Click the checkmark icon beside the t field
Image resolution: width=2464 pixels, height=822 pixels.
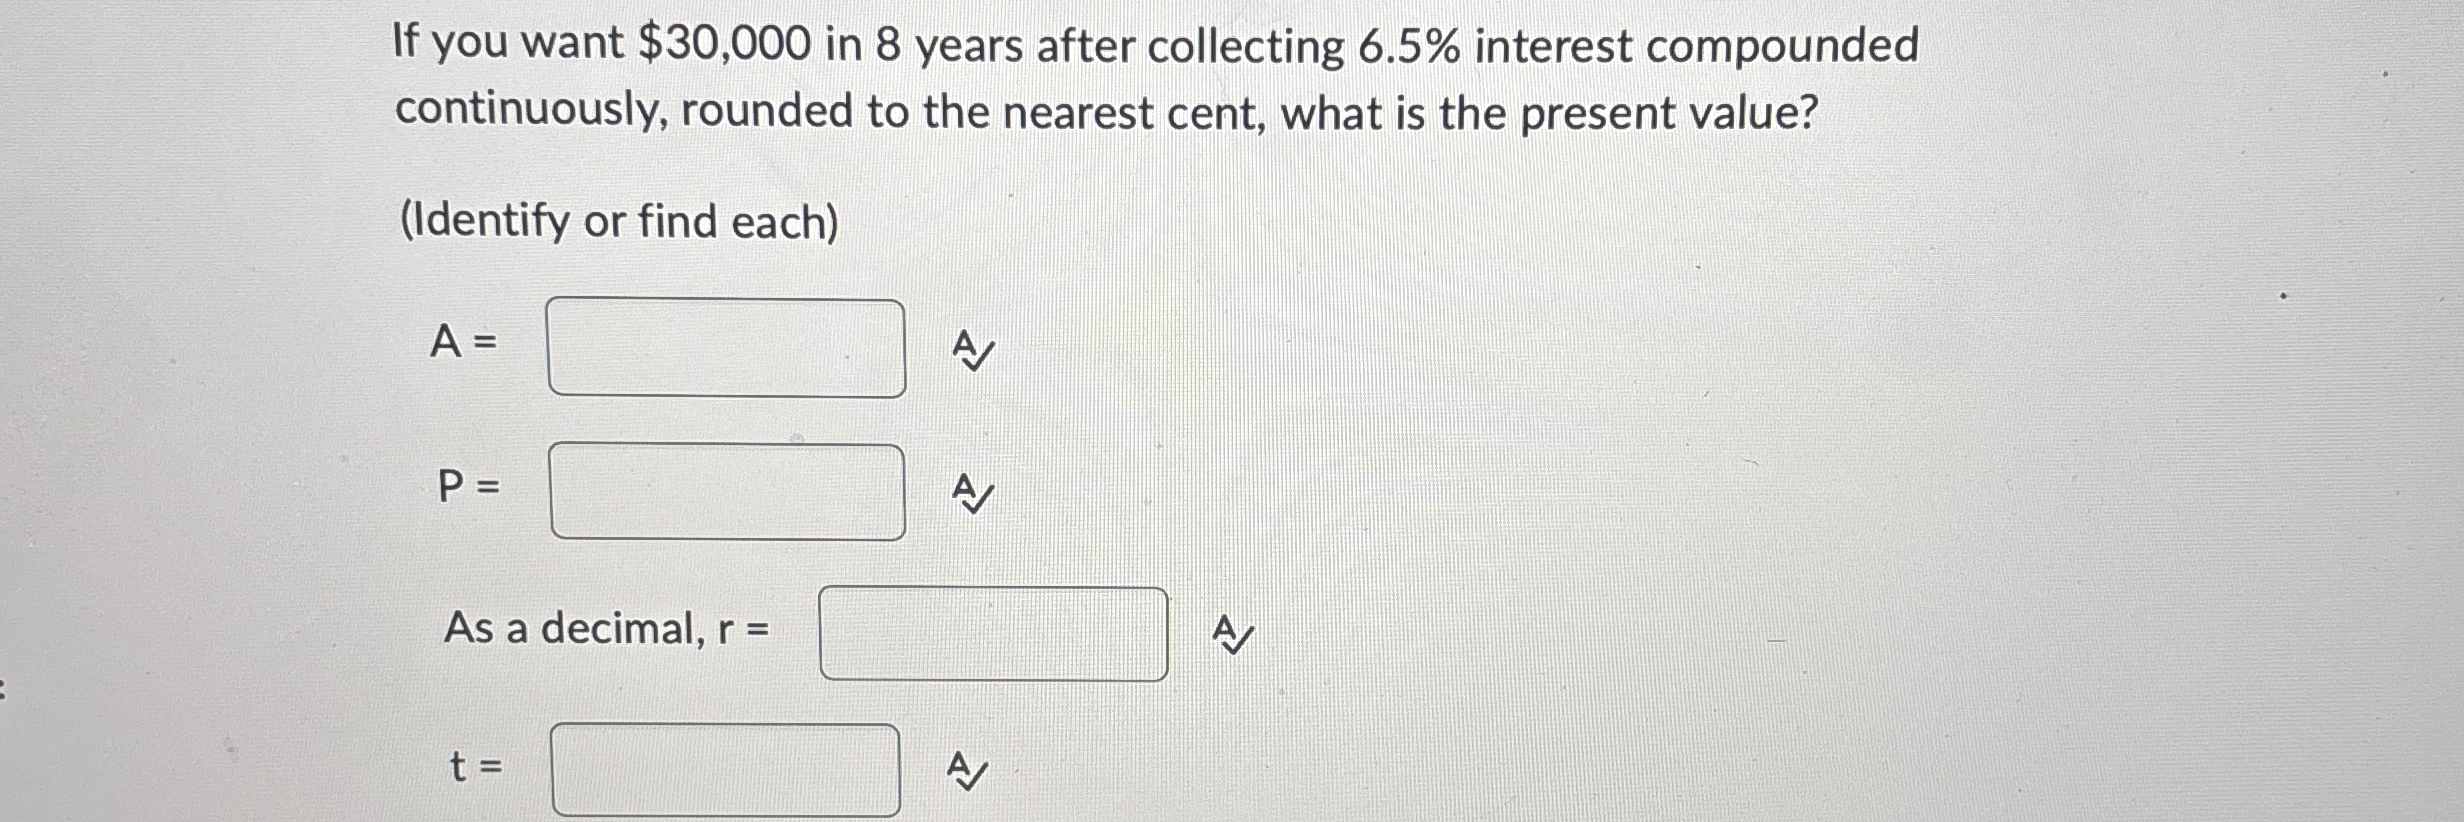tap(967, 772)
